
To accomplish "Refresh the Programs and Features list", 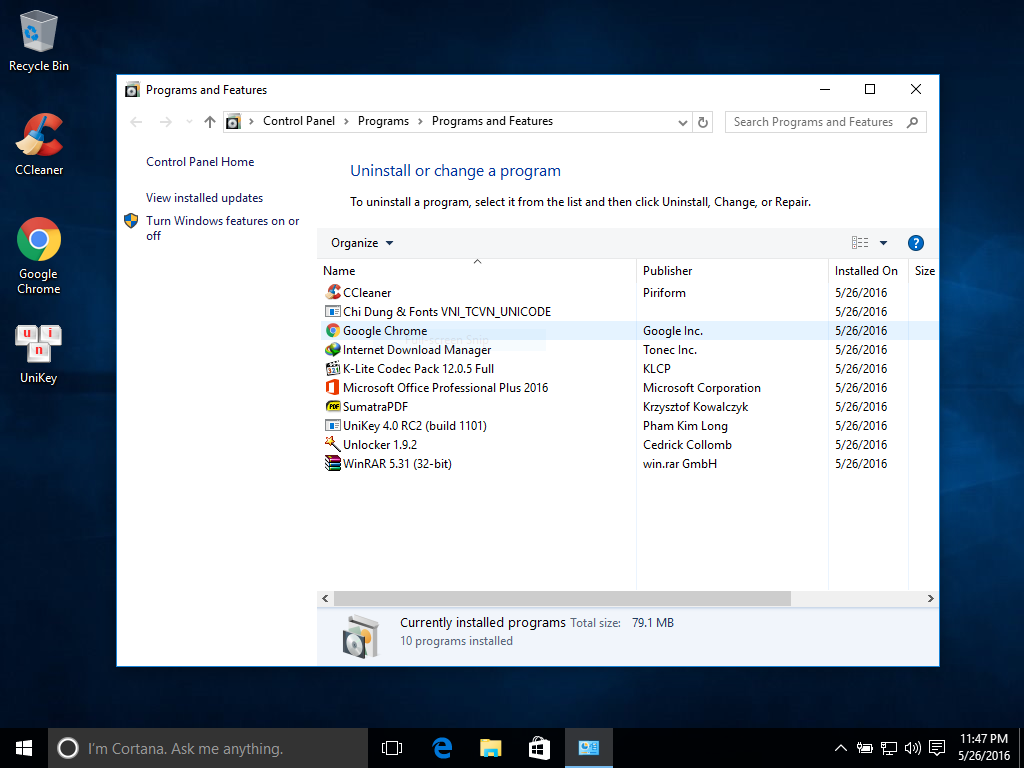I will [703, 122].
